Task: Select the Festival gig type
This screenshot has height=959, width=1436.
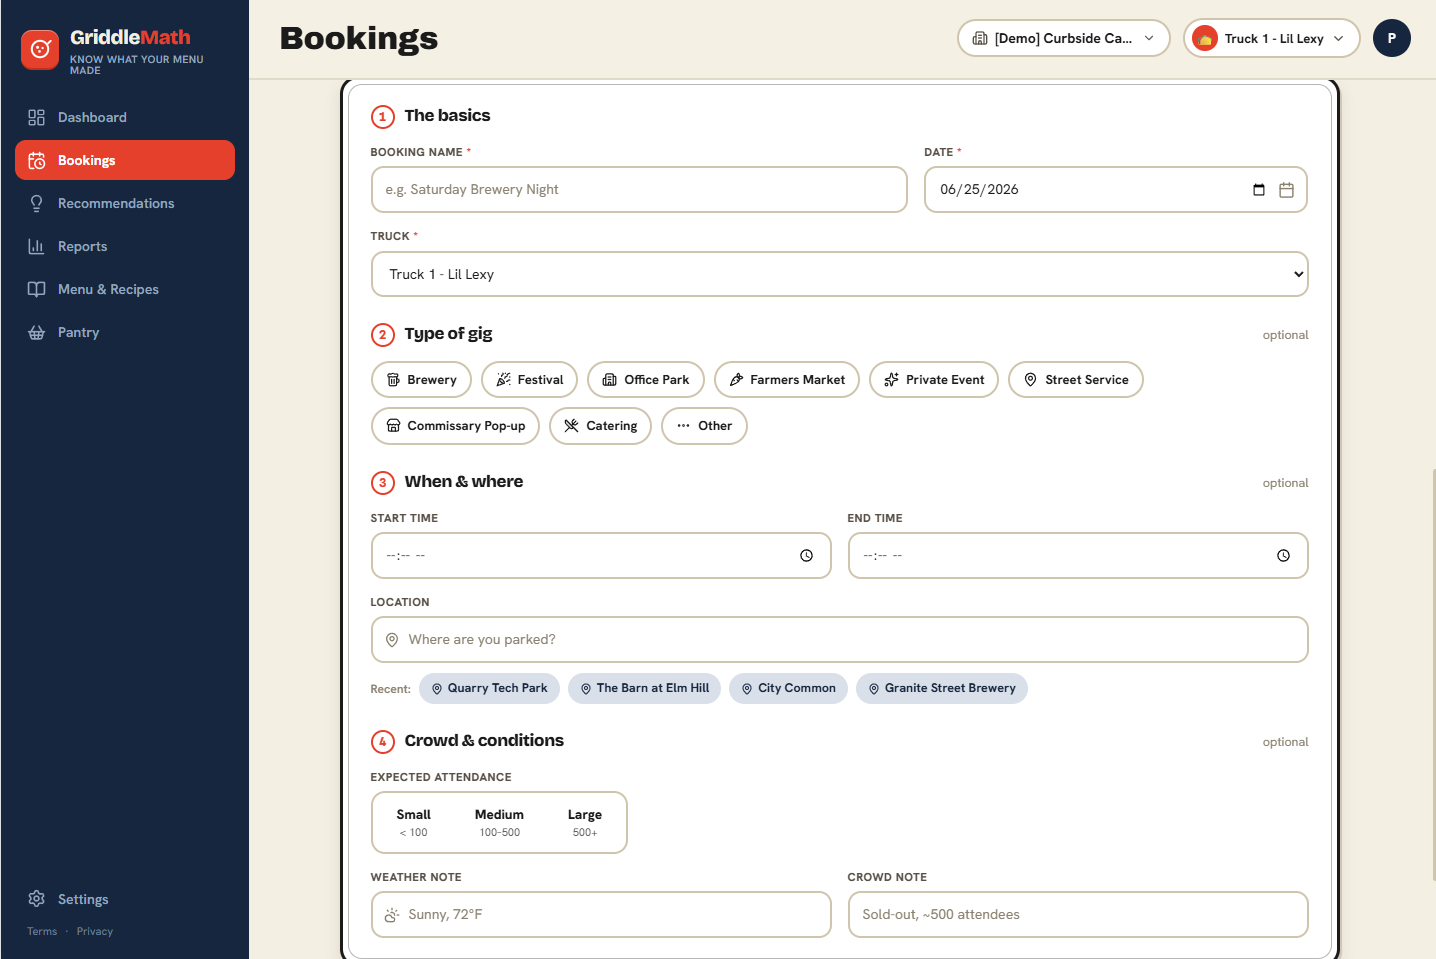Action: 530,380
